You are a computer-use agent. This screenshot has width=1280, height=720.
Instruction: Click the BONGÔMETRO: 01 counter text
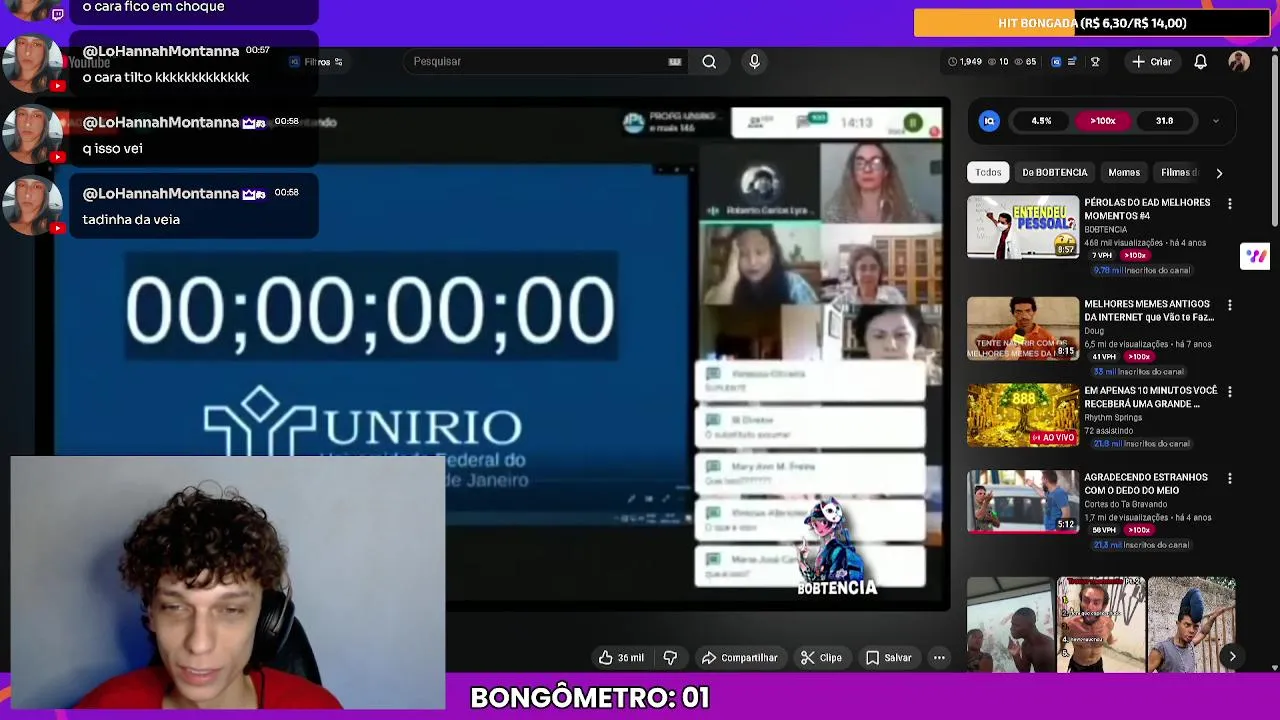(x=590, y=698)
